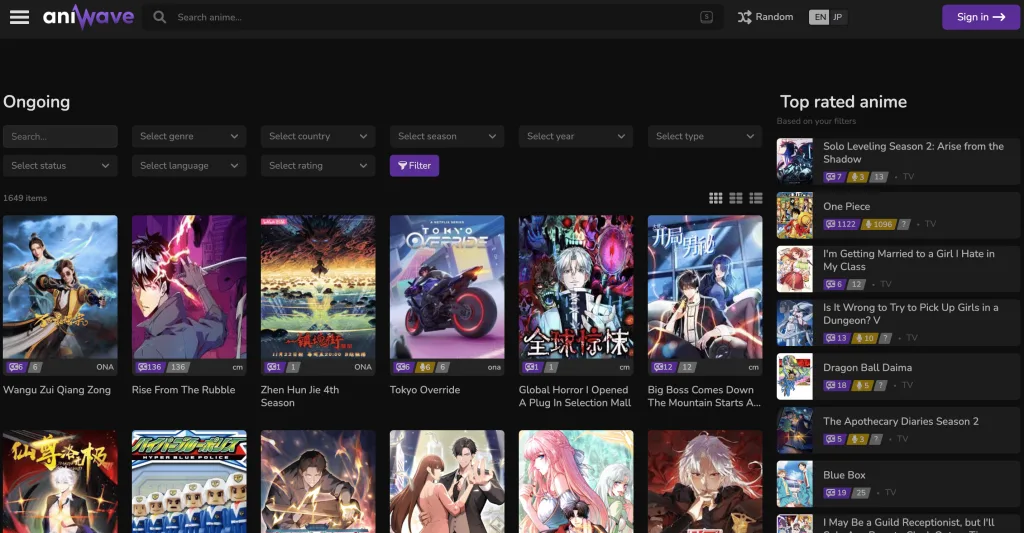Click the 1649 items count text
Image resolution: width=1024 pixels, height=533 pixels.
(25, 198)
